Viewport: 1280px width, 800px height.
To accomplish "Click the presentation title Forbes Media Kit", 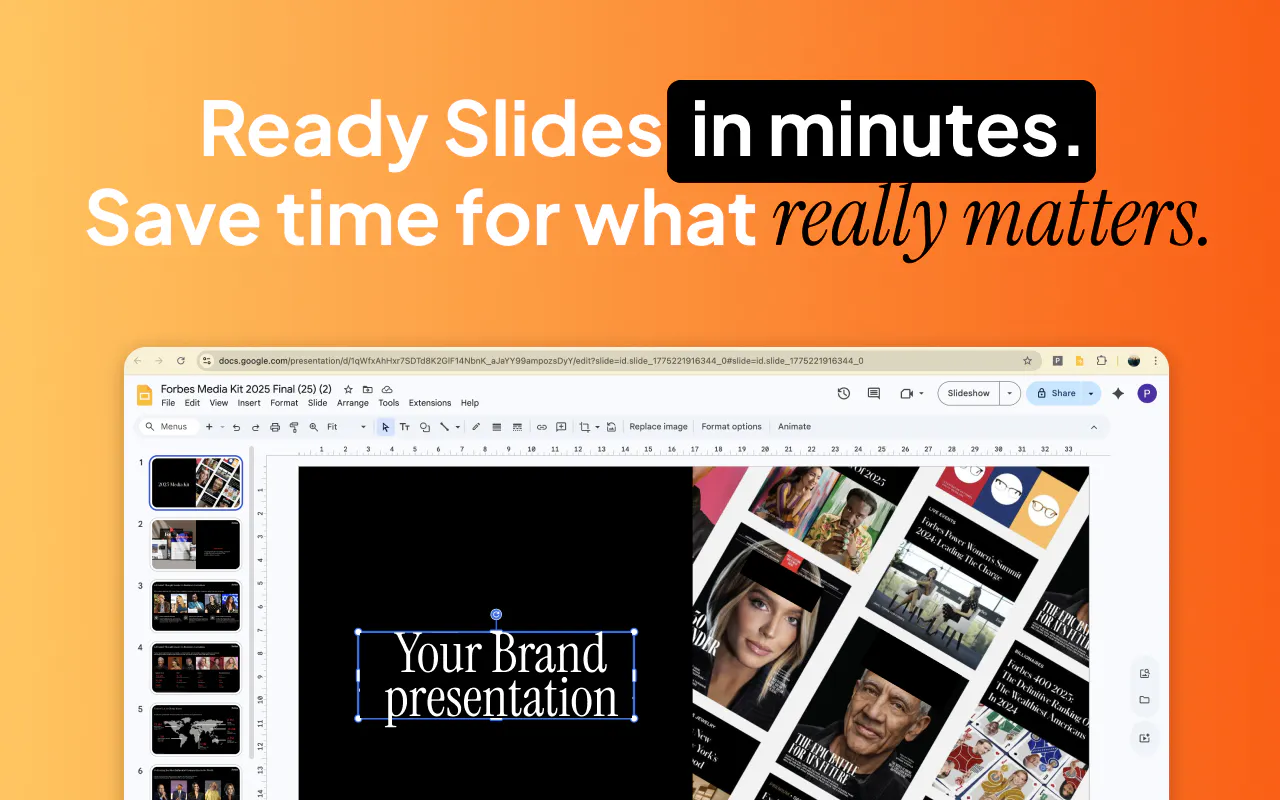I will 246,389.
